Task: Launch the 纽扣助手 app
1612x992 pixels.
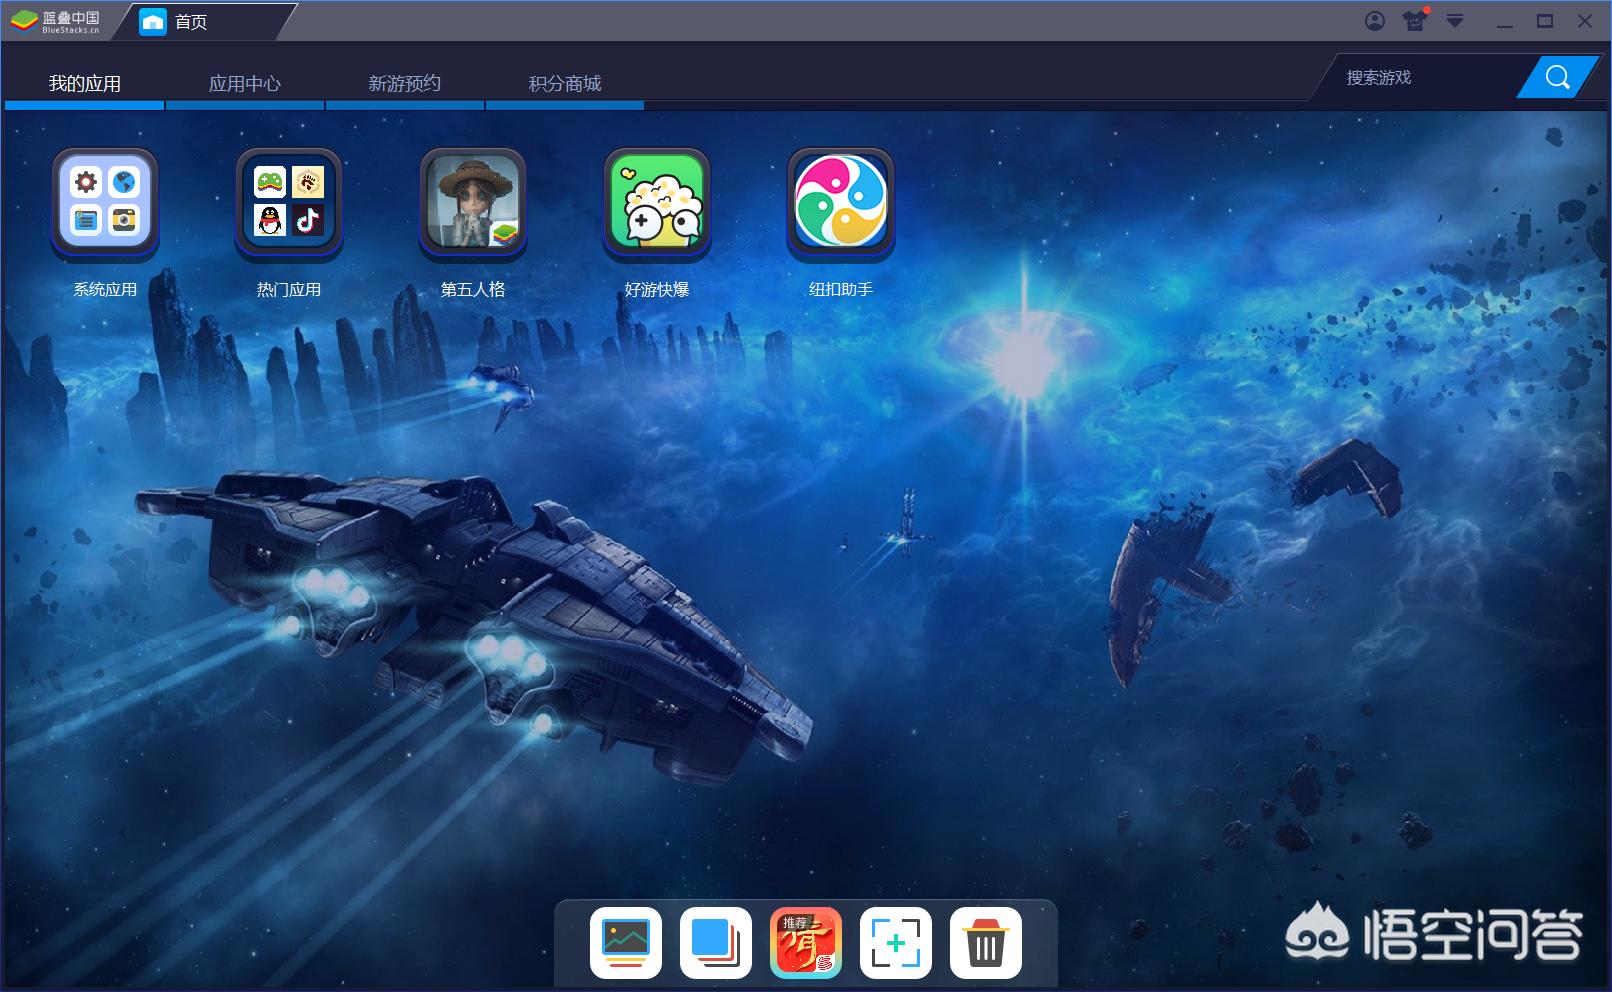Action: (x=841, y=202)
